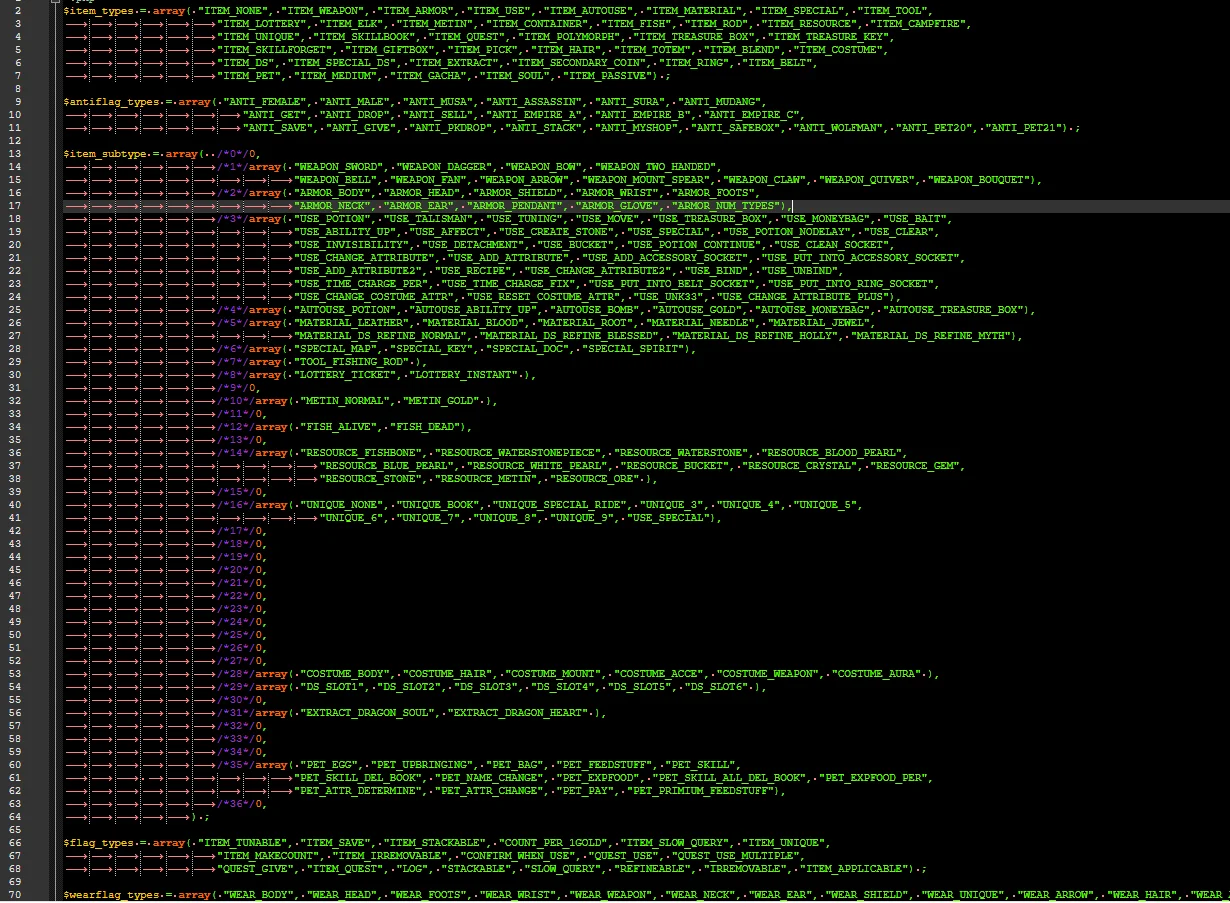
Task: Click the "MATERIAL_DS_REFINE_MYTH" string
Action: pos(931,335)
